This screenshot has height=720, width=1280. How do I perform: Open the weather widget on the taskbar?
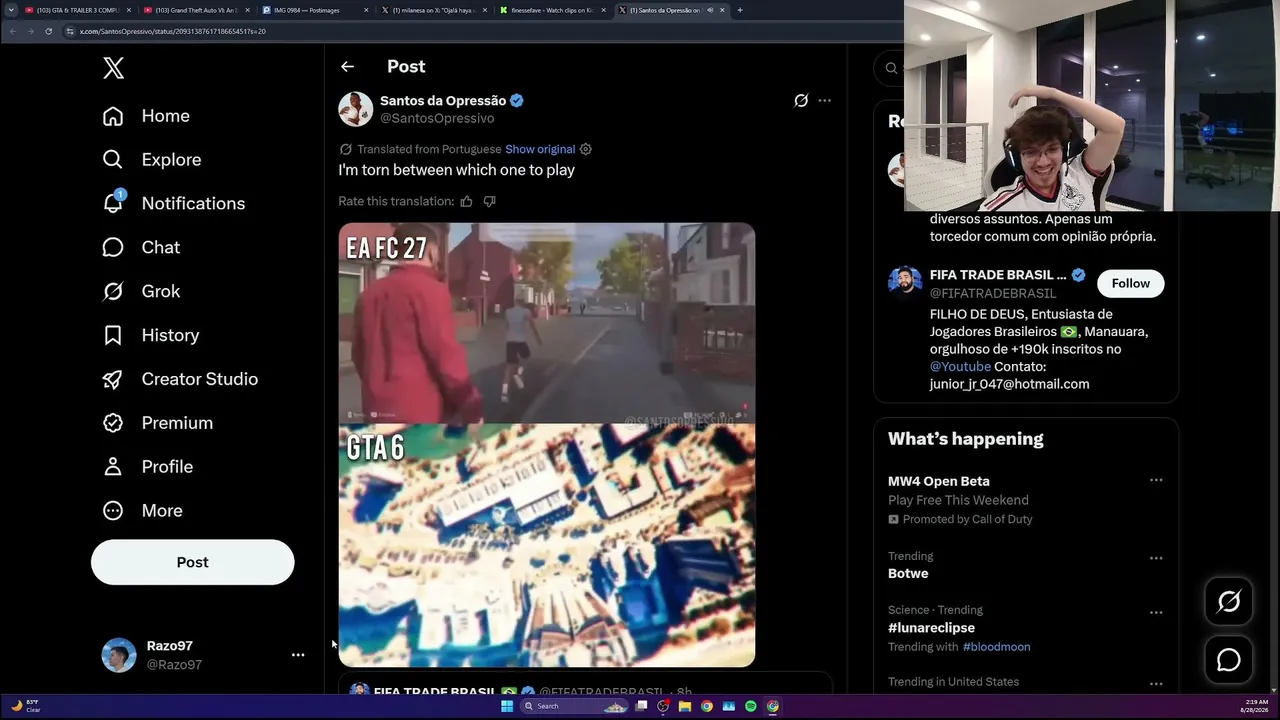(x=26, y=706)
